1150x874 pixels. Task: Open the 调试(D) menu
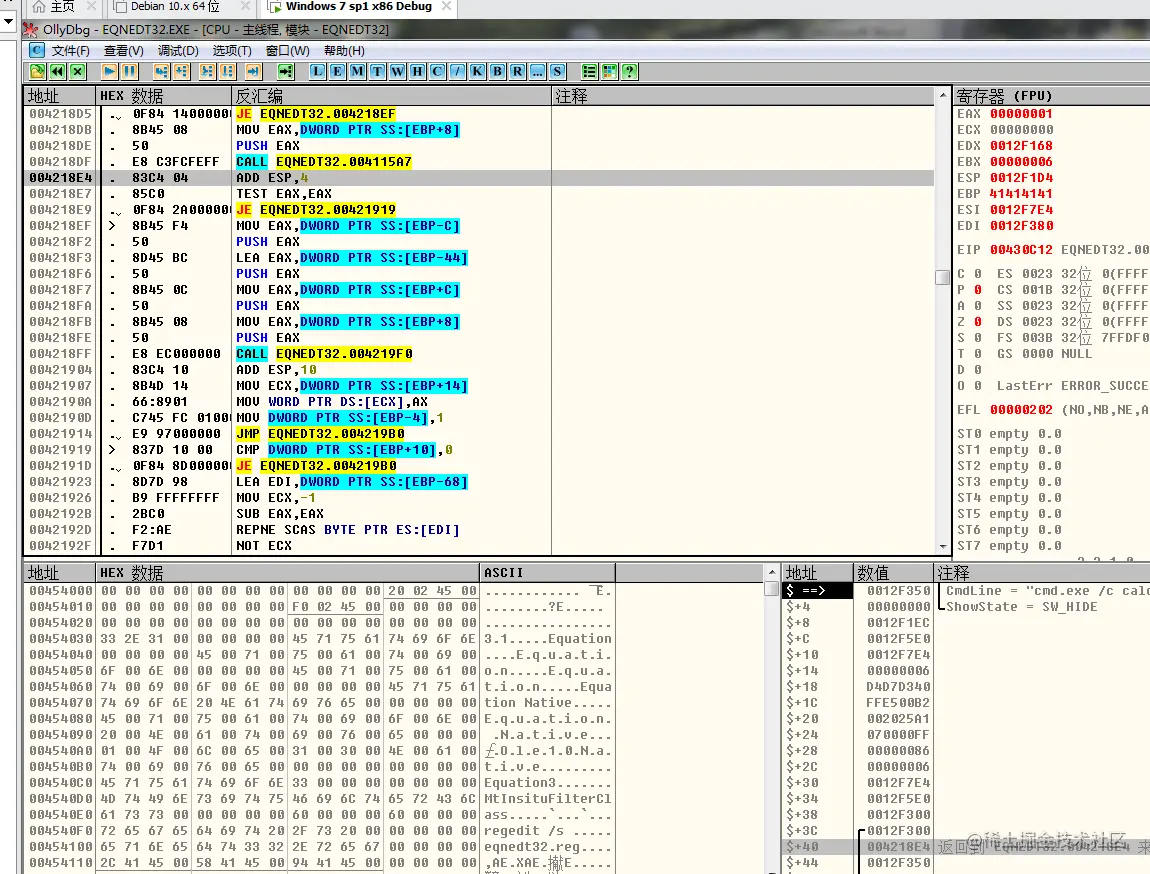[178, 51]
